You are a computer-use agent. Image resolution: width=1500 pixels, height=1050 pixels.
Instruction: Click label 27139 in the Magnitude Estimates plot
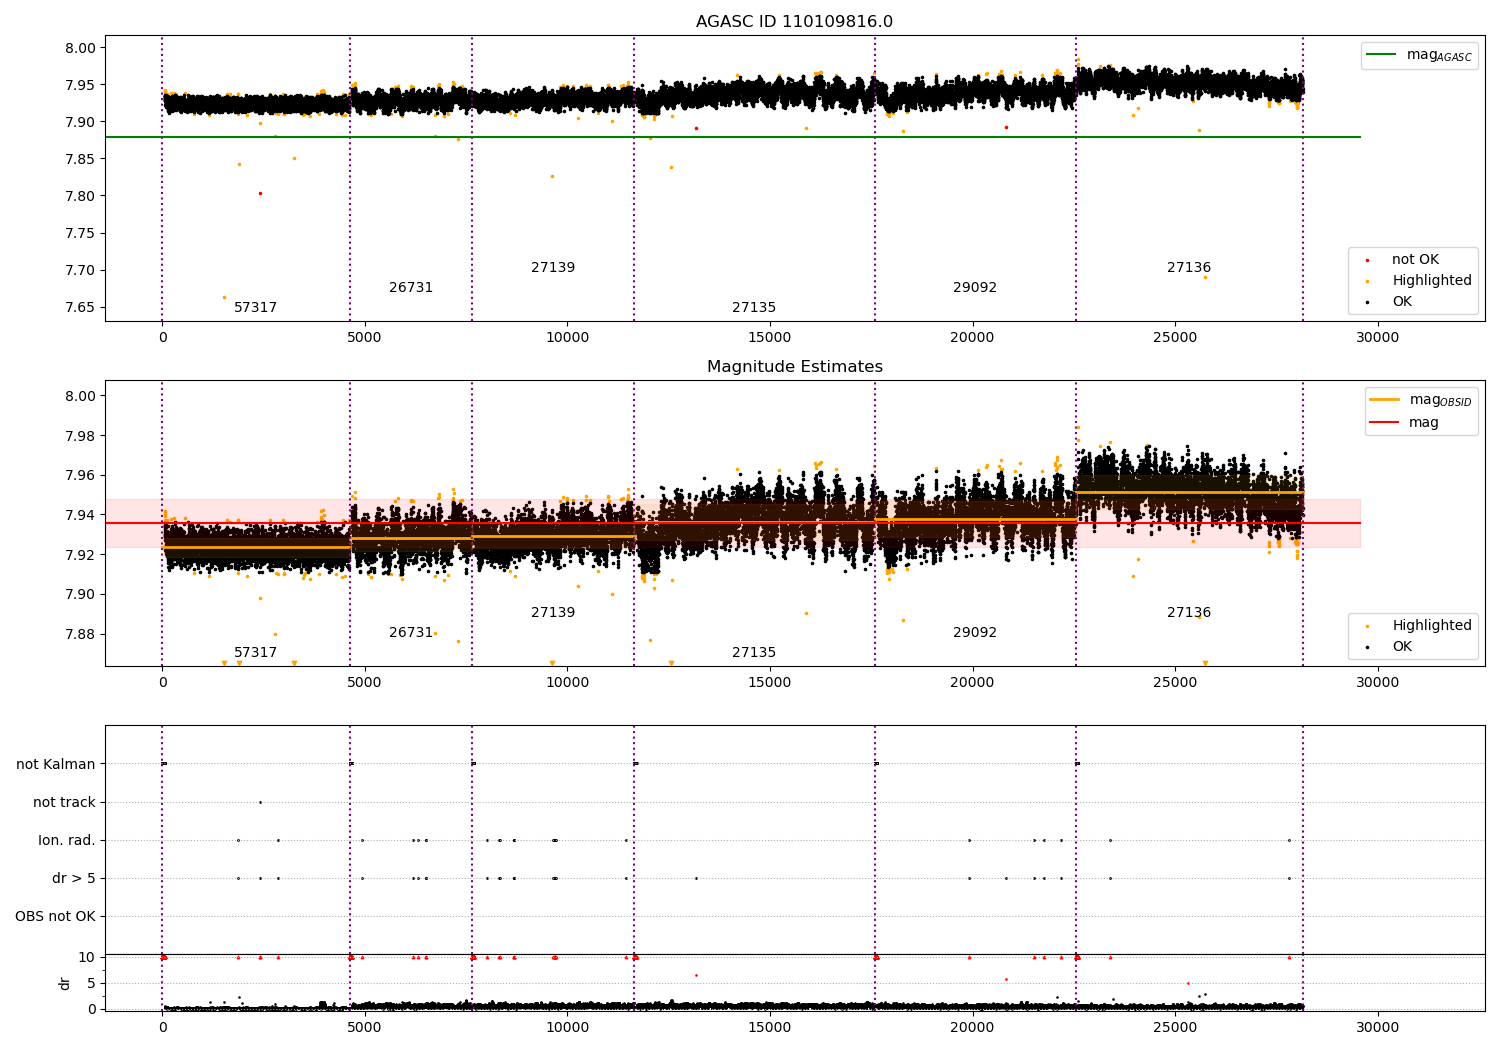(553, 613)
